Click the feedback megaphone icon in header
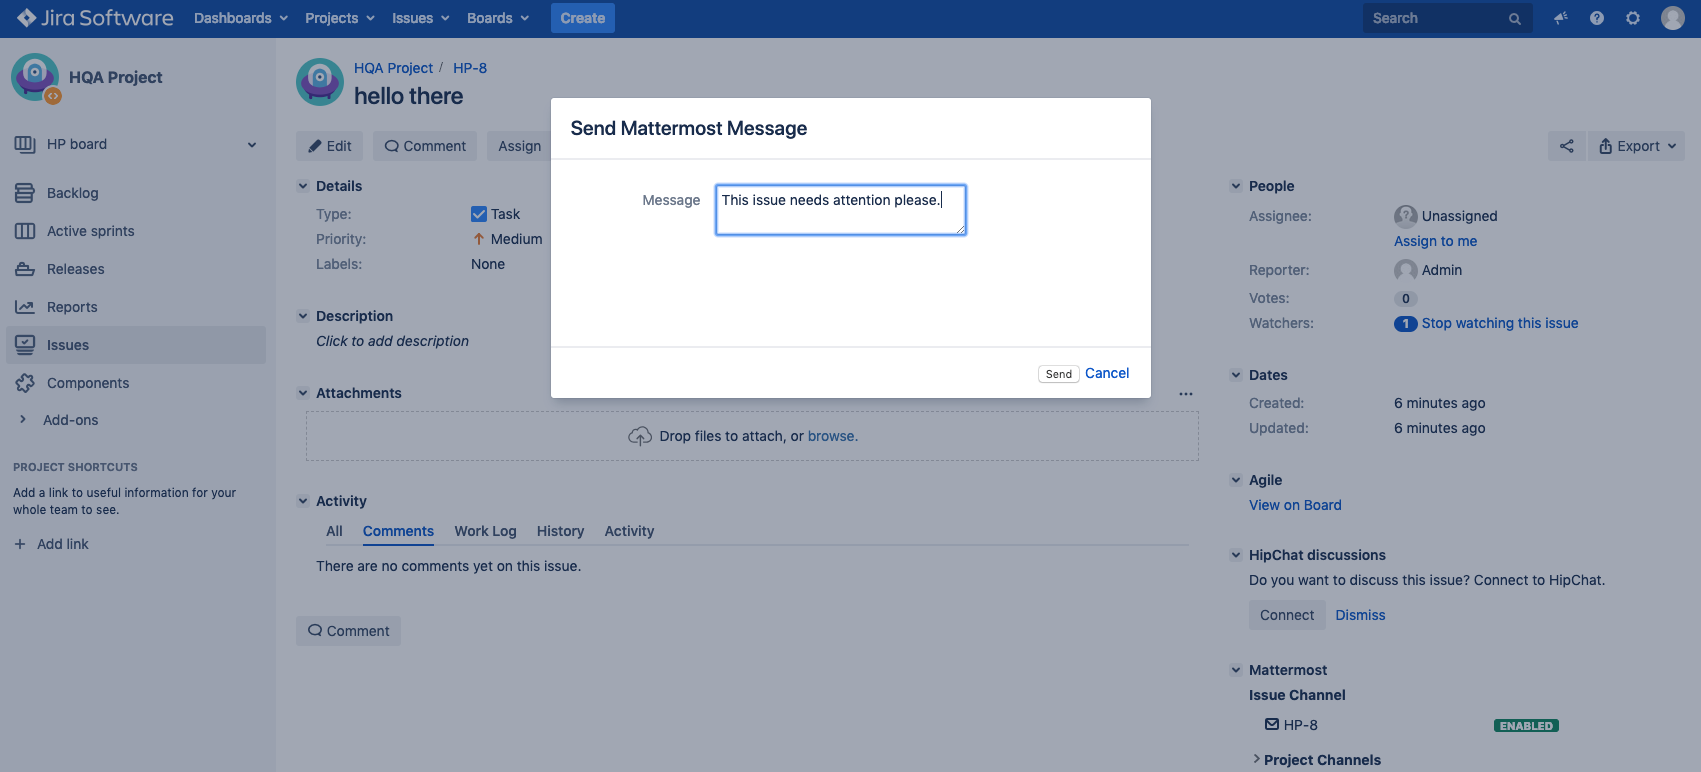 click(x=1560, y=18)
